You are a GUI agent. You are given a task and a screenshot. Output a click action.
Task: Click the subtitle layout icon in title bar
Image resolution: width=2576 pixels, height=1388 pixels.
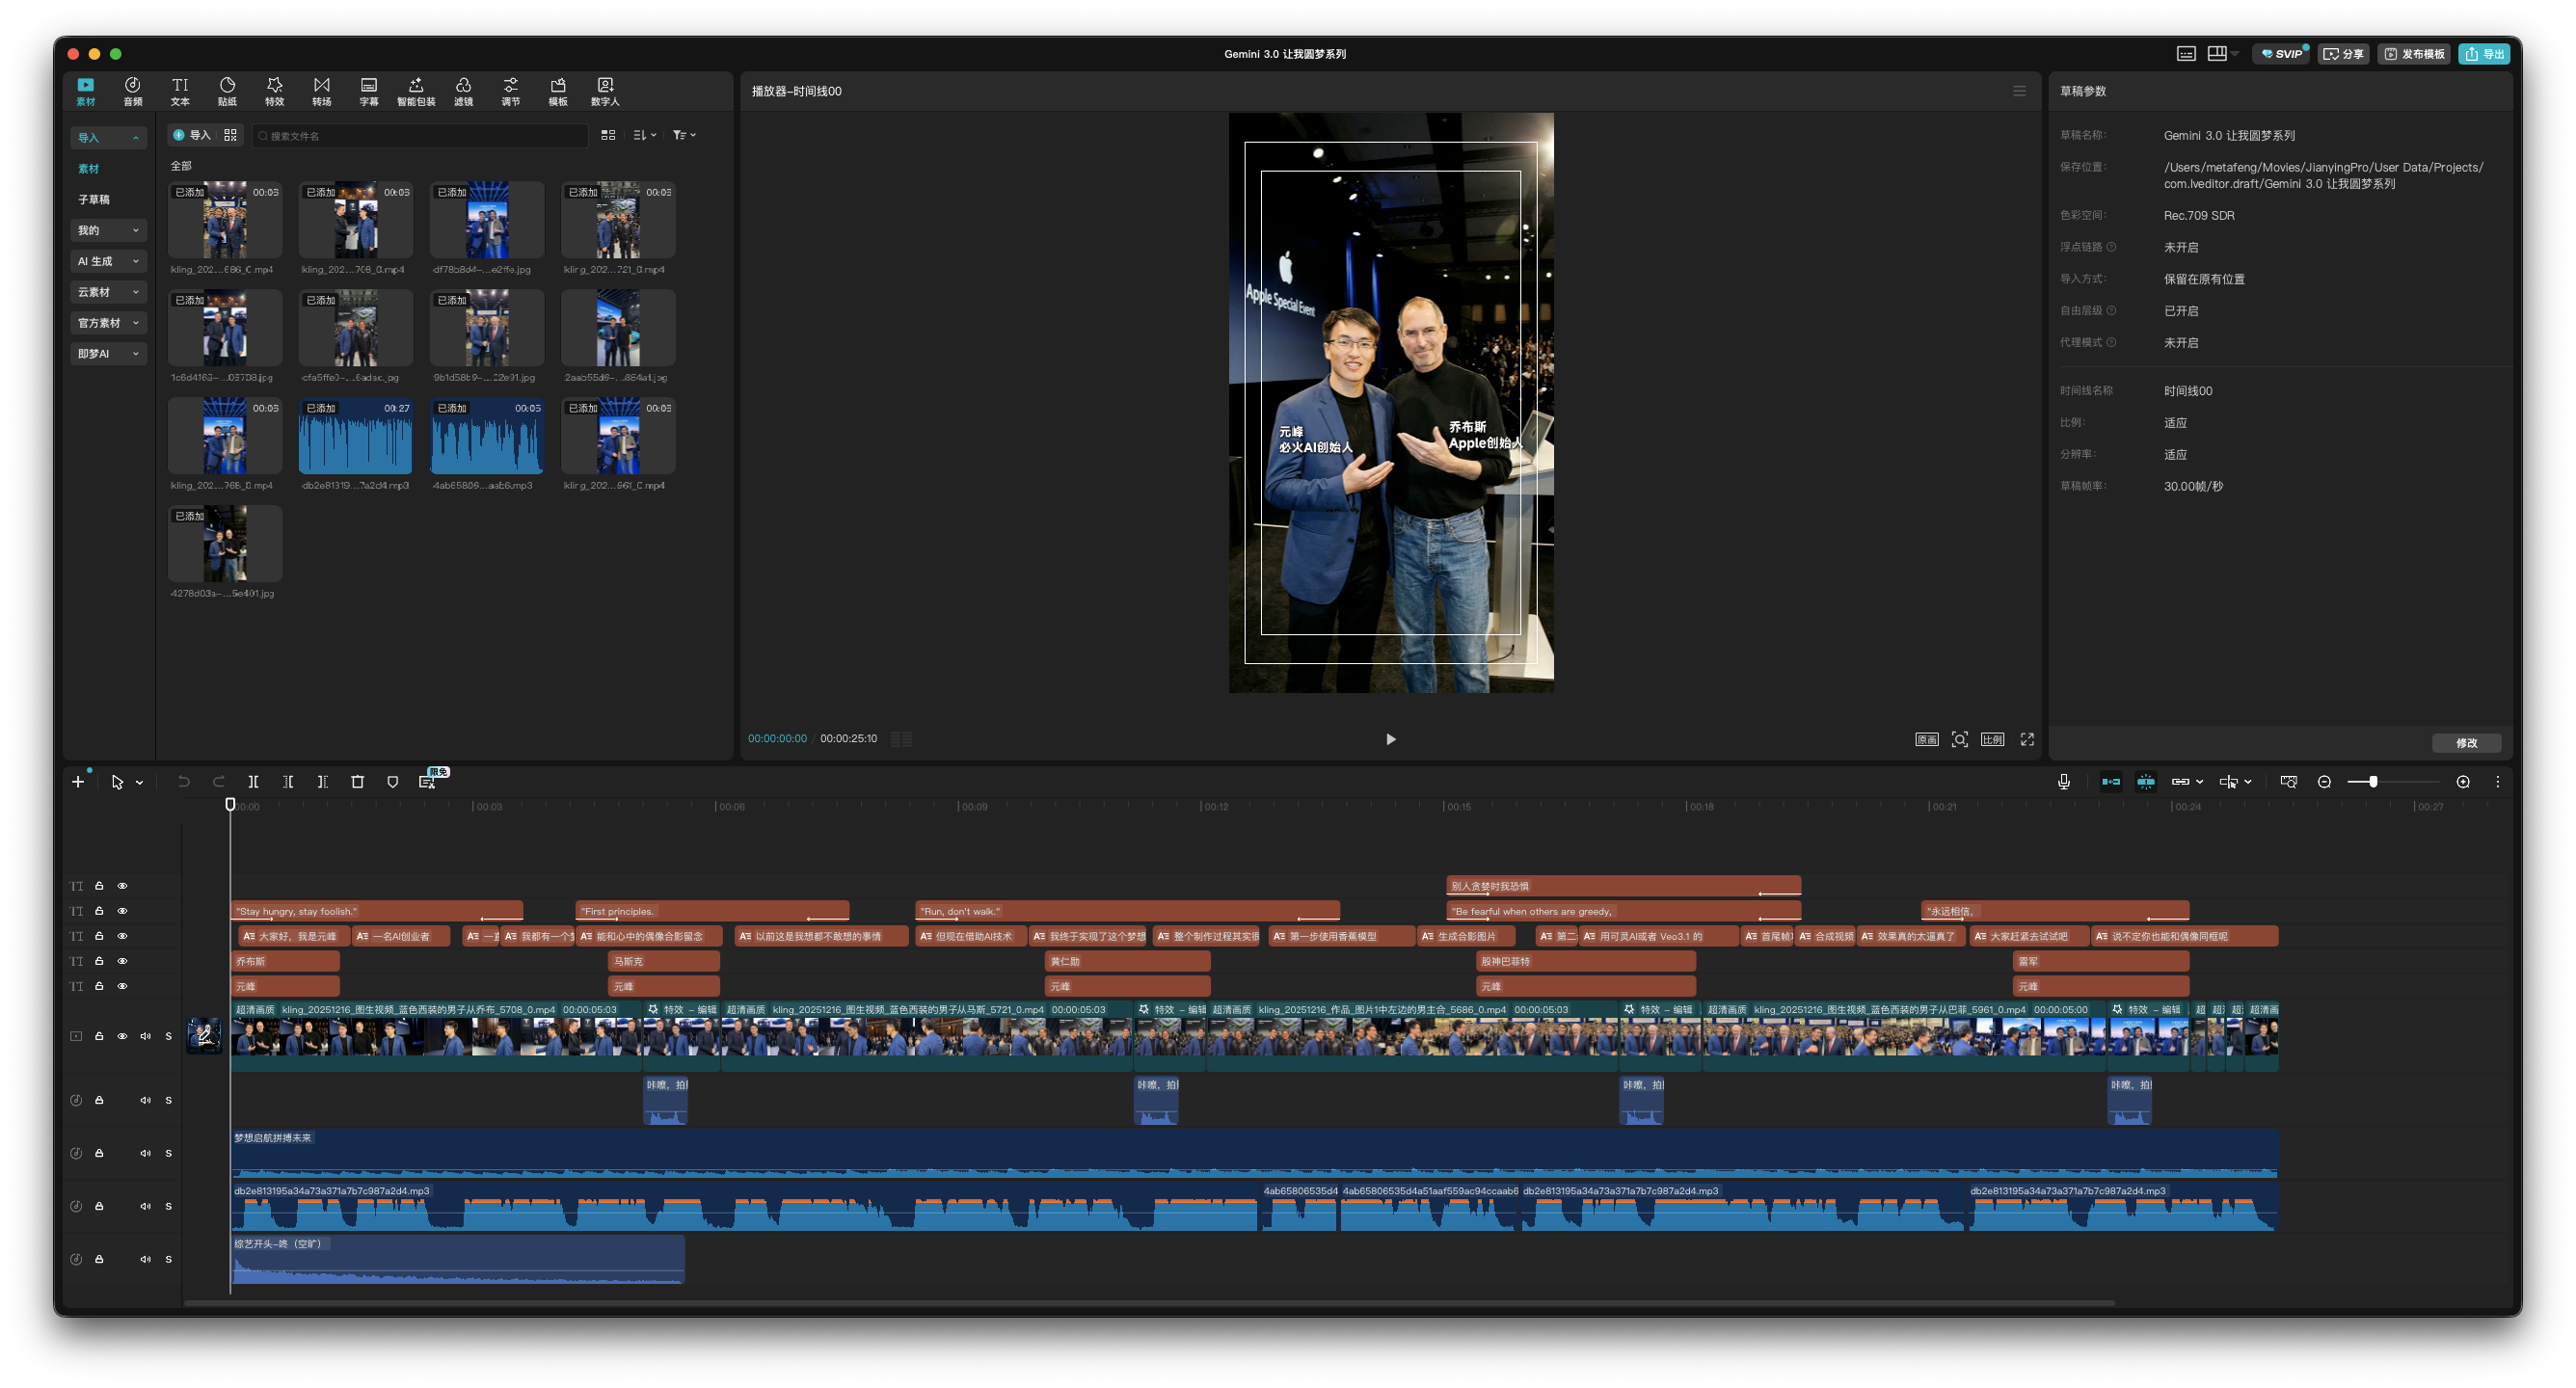pos(2186,54)
